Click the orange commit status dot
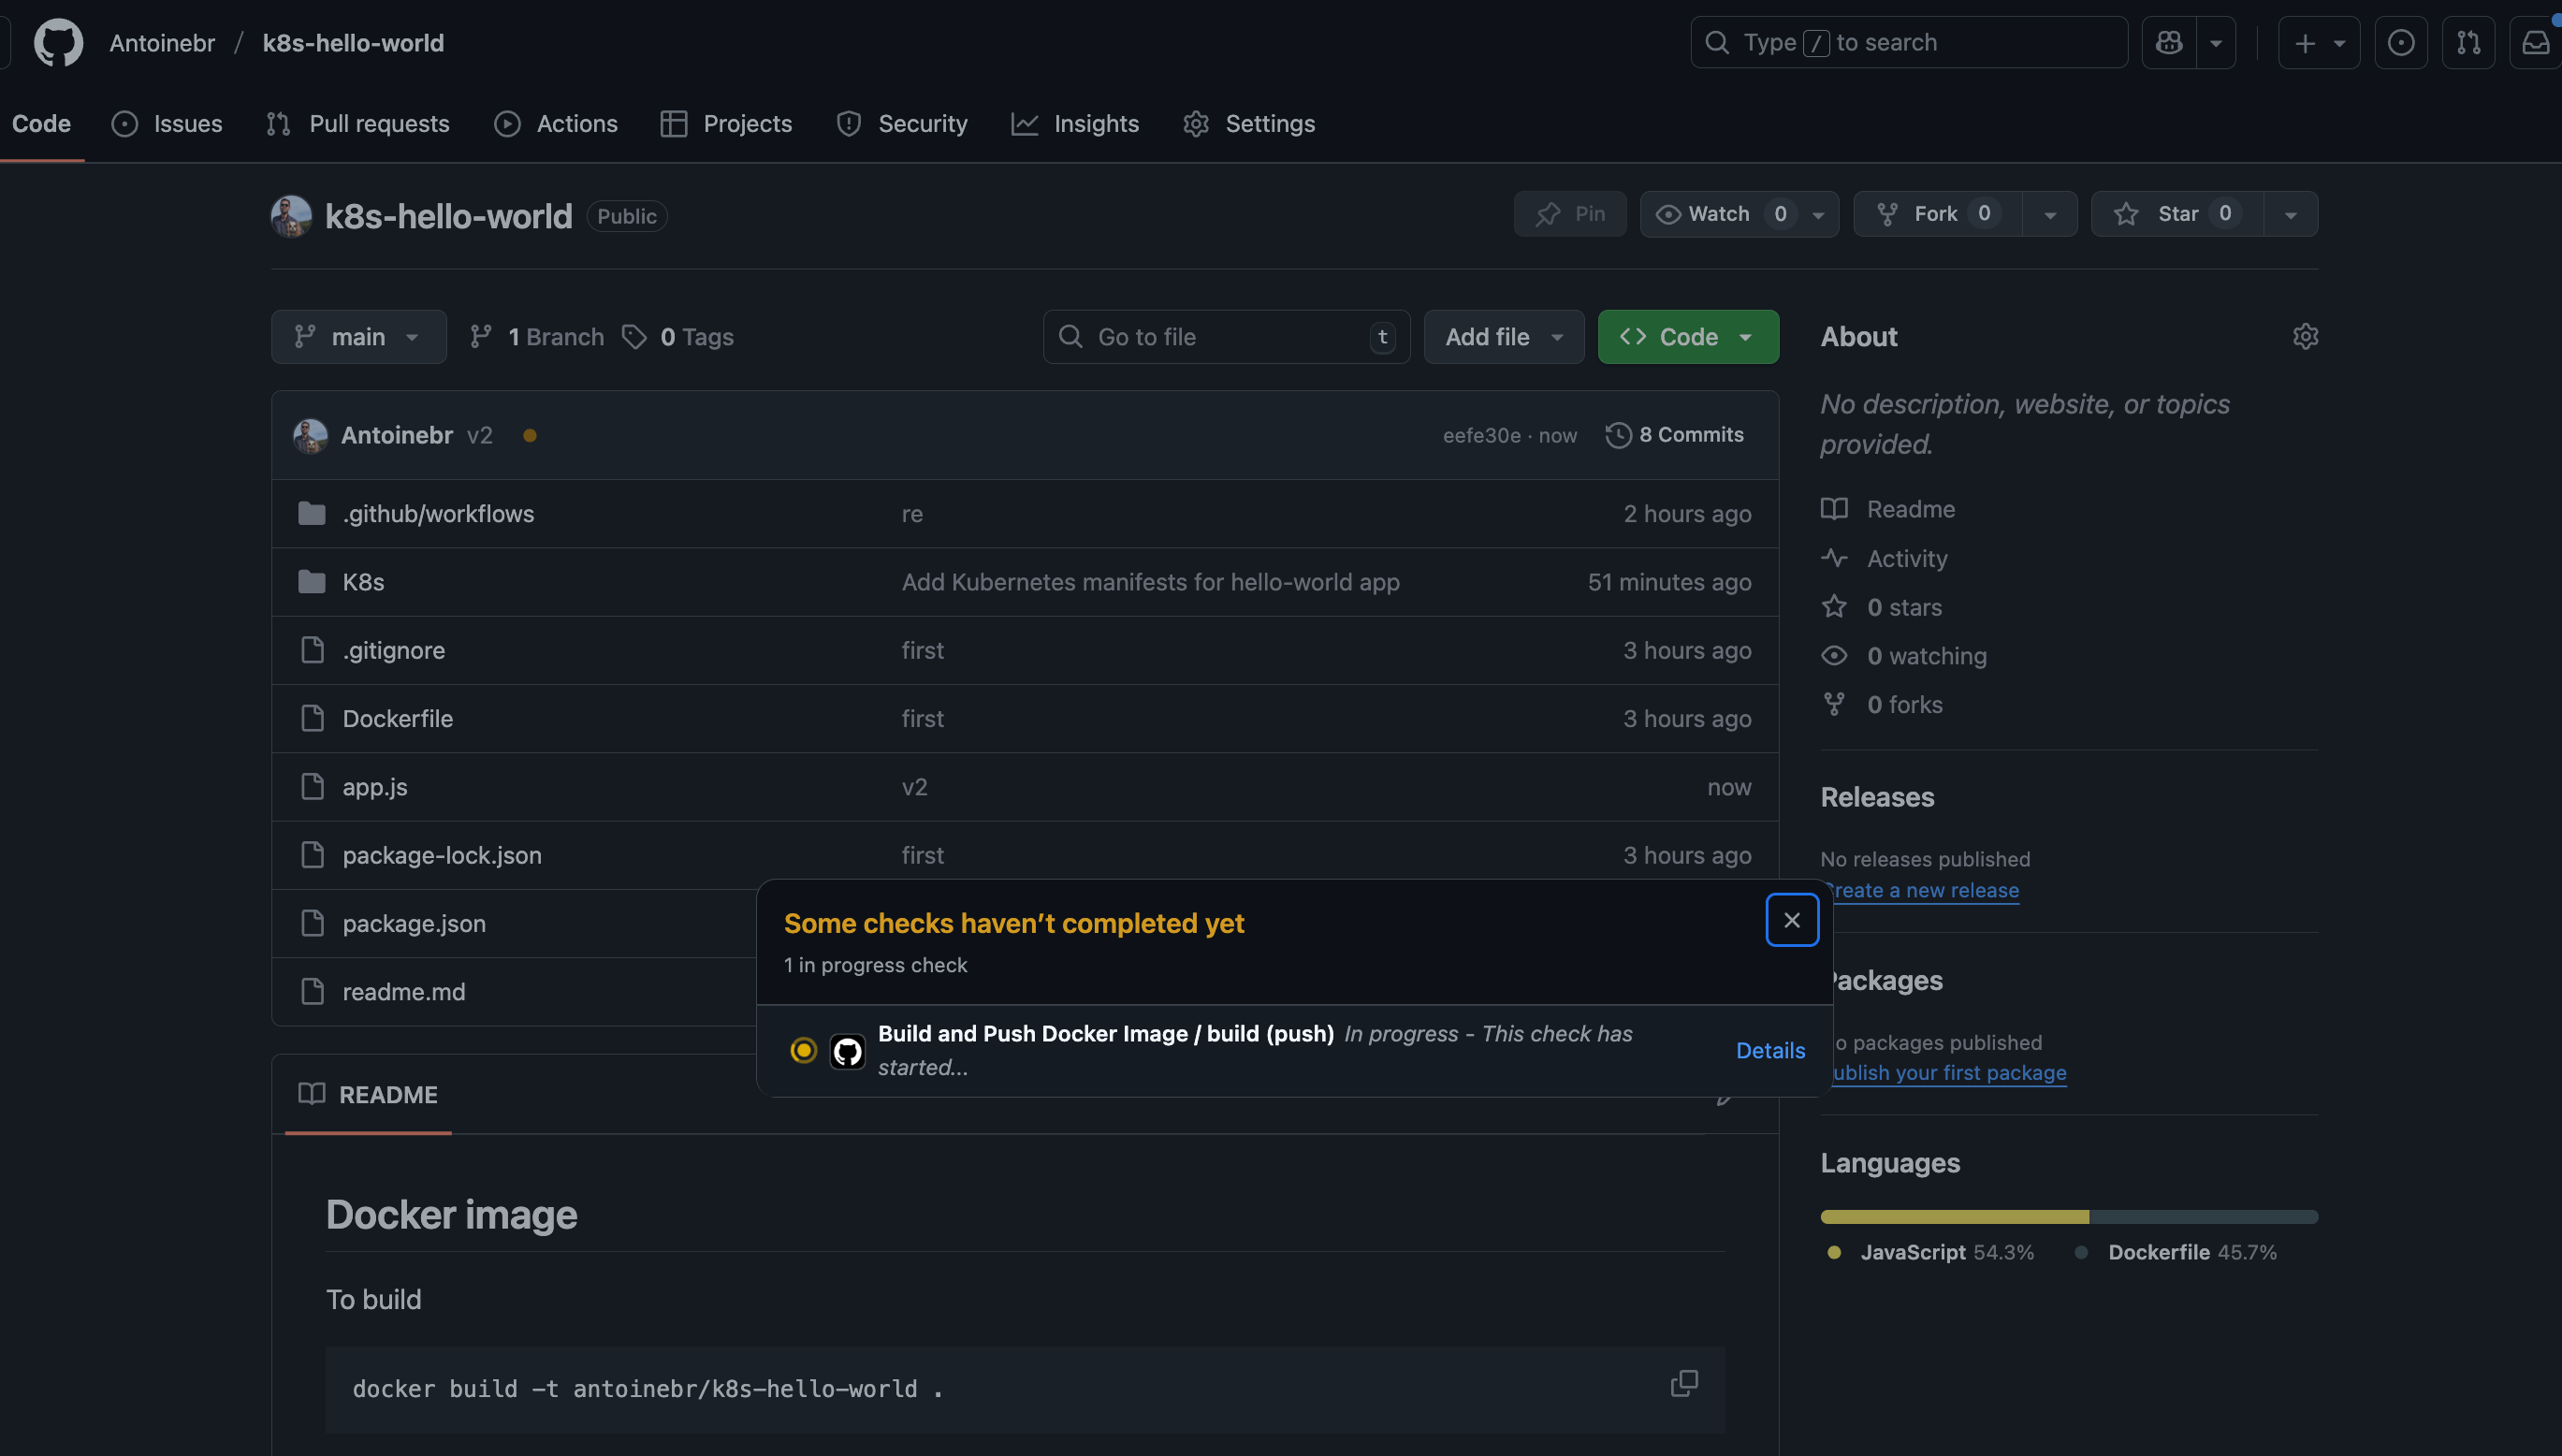 [530, 436]
